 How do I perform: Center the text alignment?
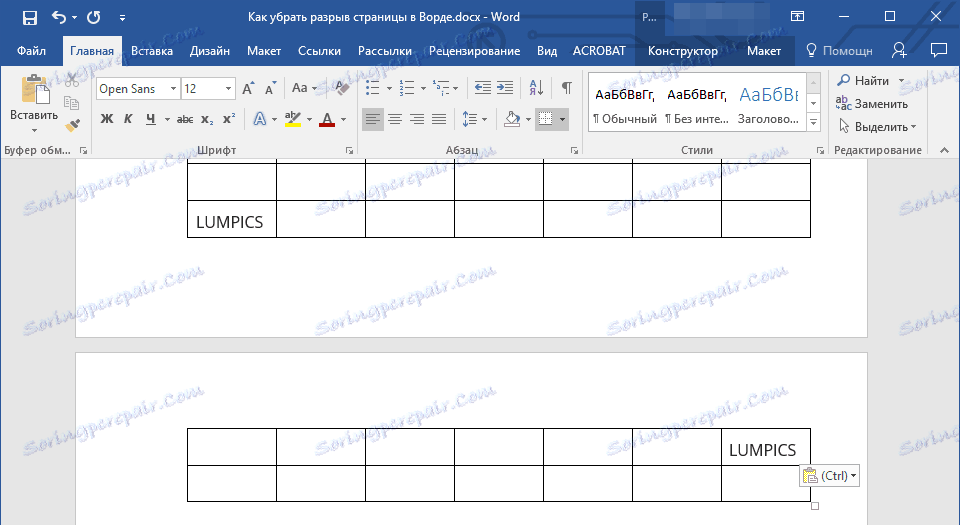pyautogui.click(x=395, y=119)
